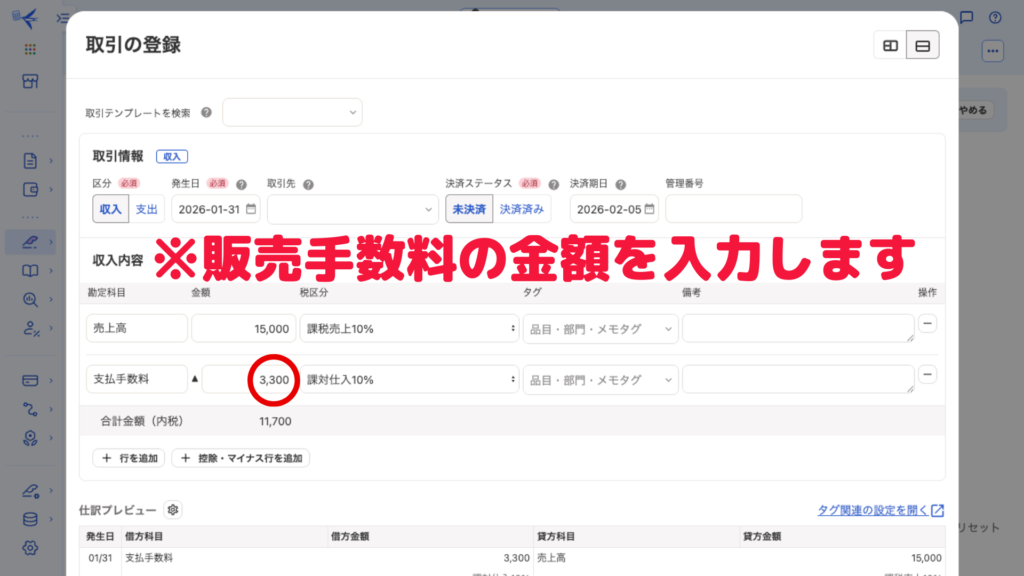Click the 控除・マイナス行を追加 button
Image resolution: width=1024 pixels, height=576 pixels.
click(x=241, y=458)
